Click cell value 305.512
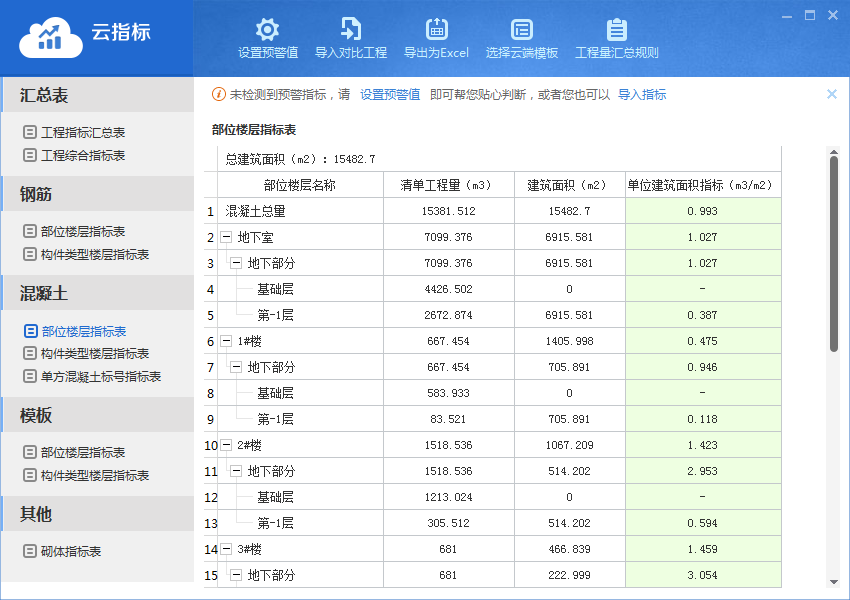Image resolution: width=850 pixels, height=600 pixels. pyautogui.click(x=448, y=523)
